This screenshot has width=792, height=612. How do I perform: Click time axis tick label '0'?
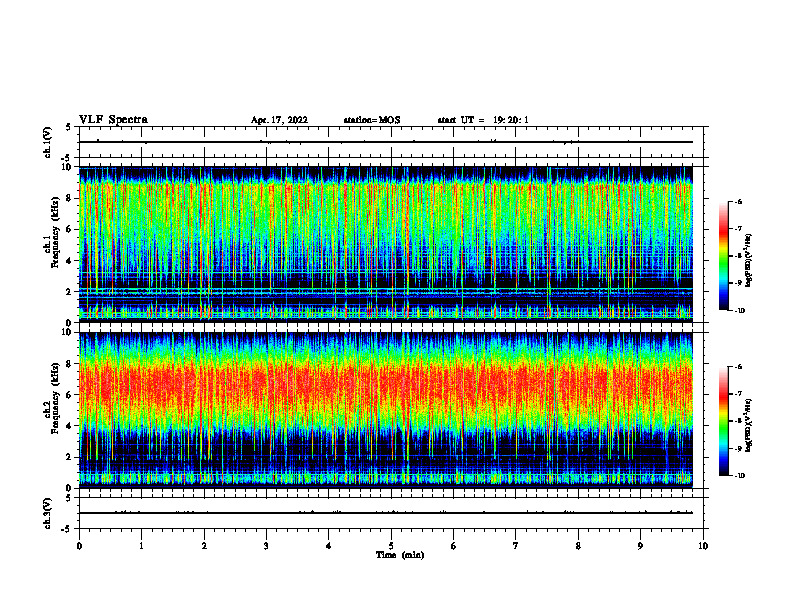click(x=79, y=546)
